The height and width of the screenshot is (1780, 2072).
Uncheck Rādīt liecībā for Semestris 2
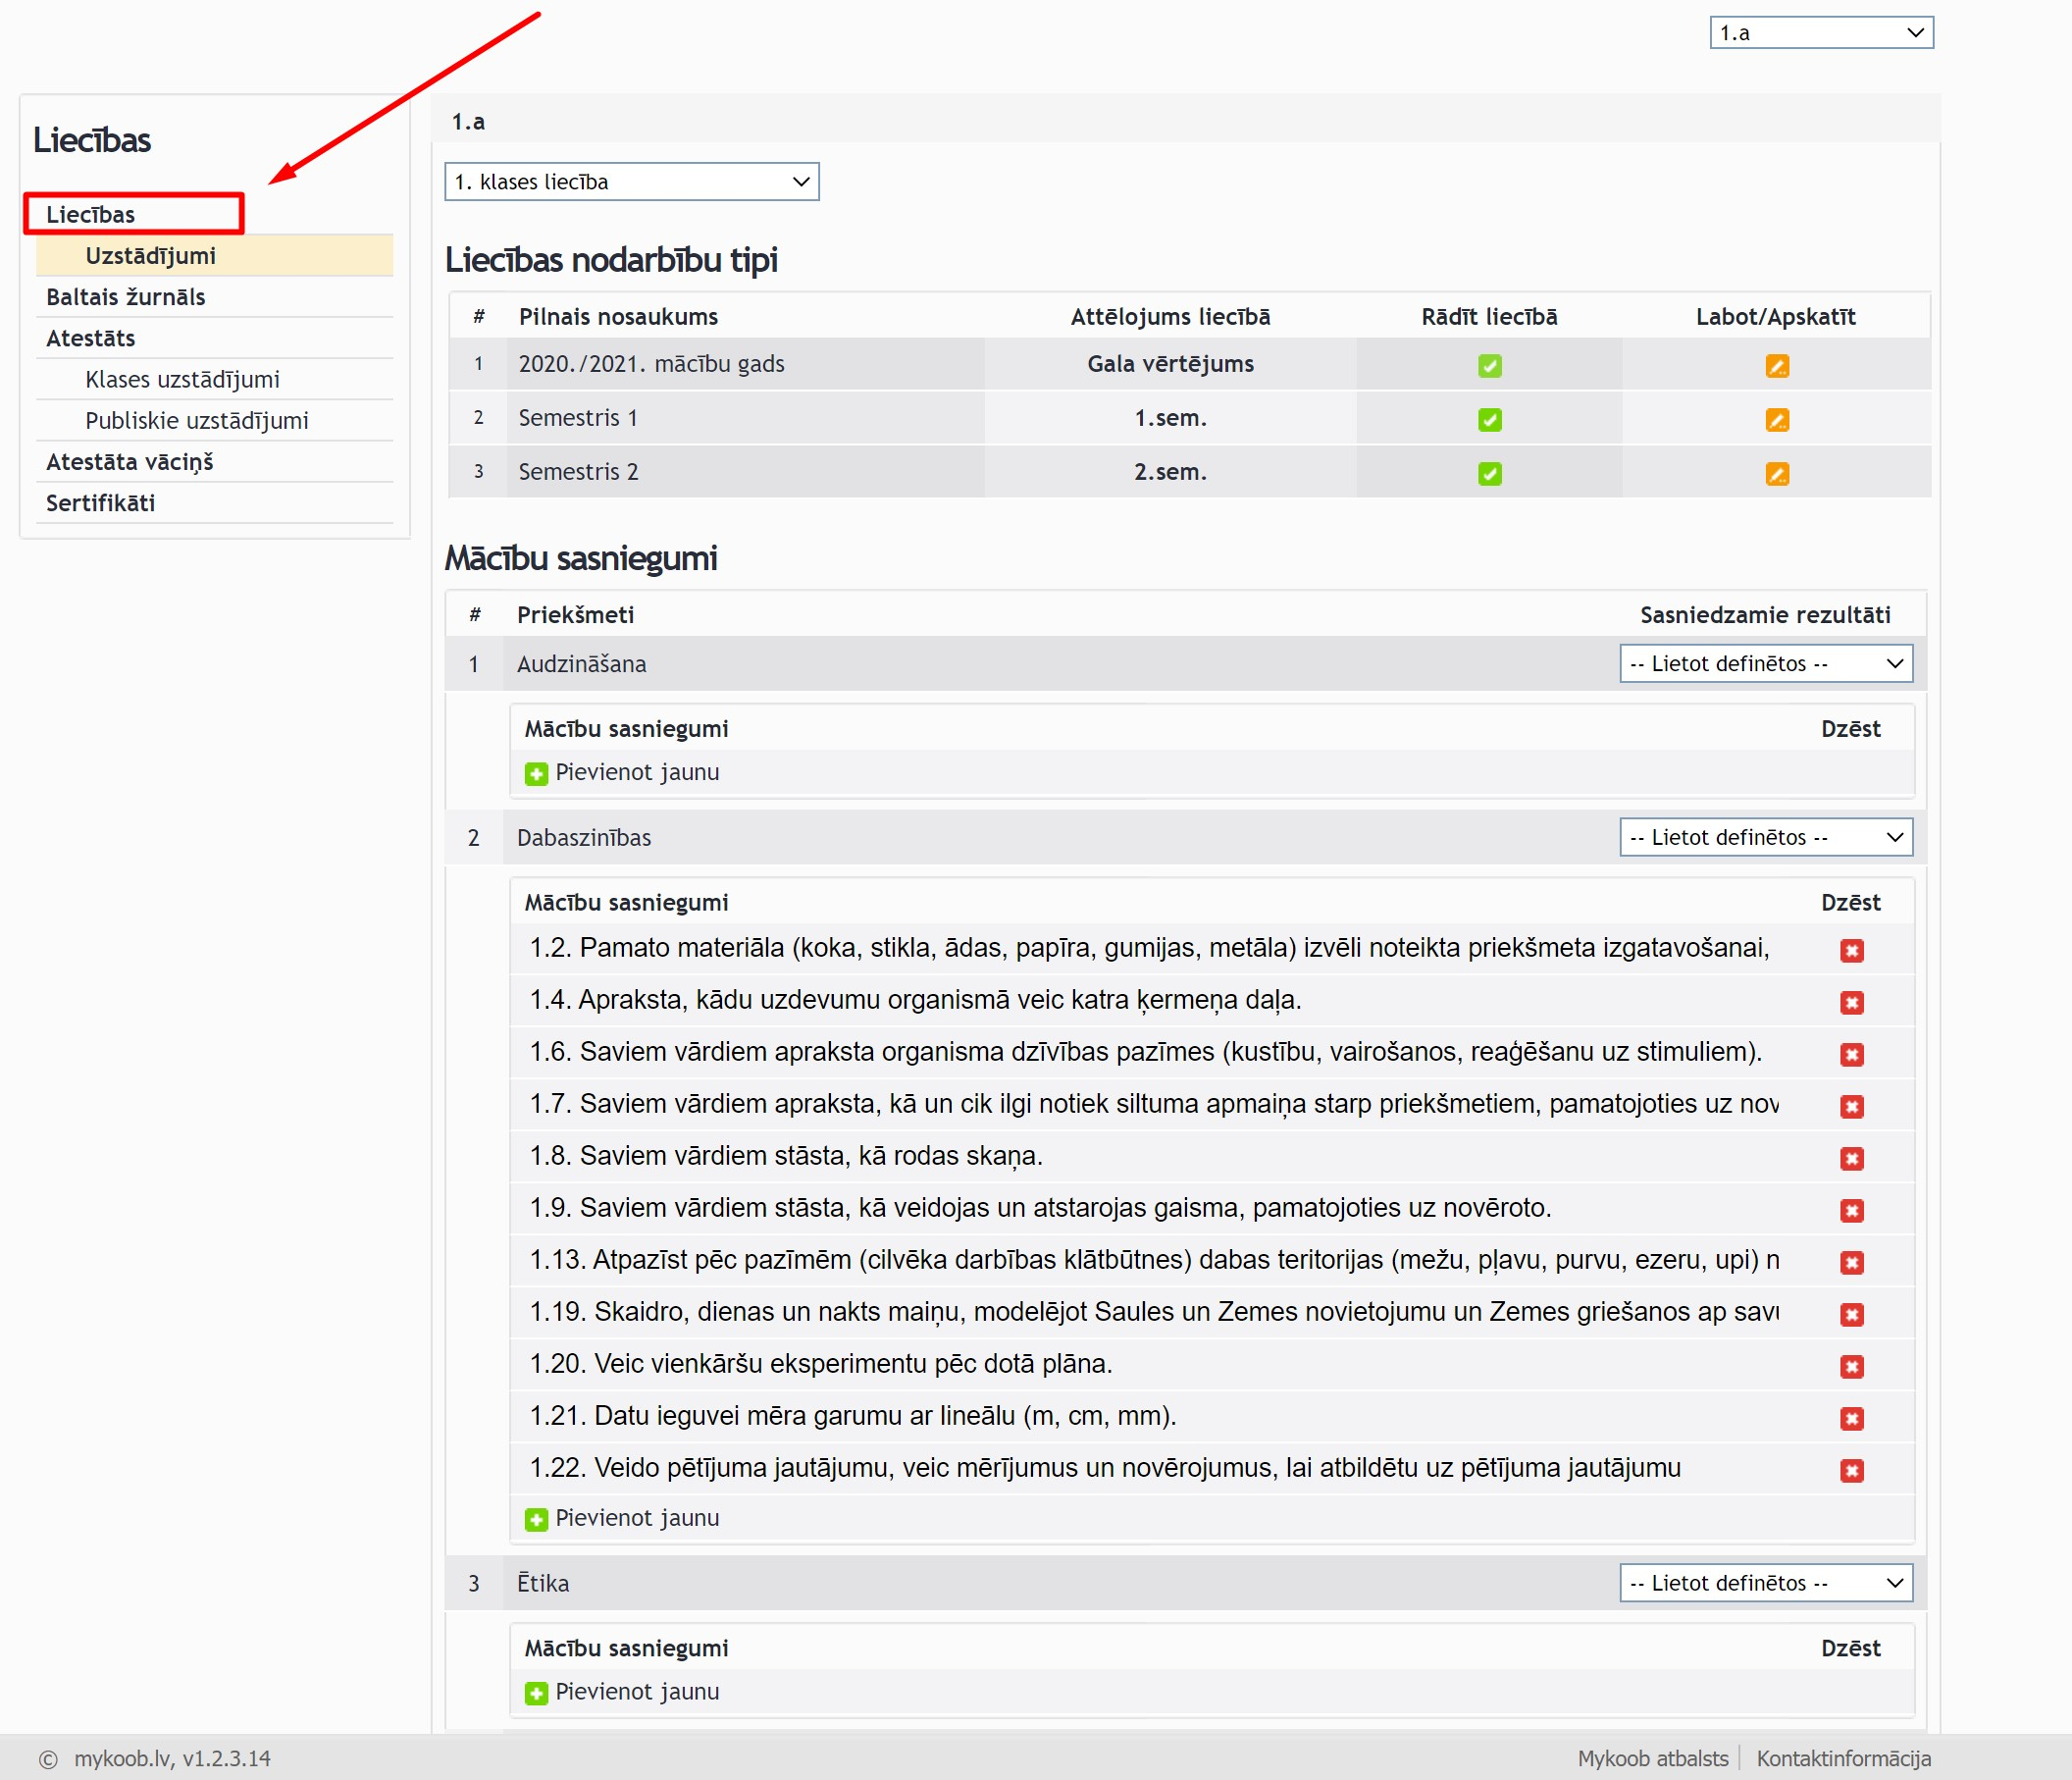pos(1489,474)
